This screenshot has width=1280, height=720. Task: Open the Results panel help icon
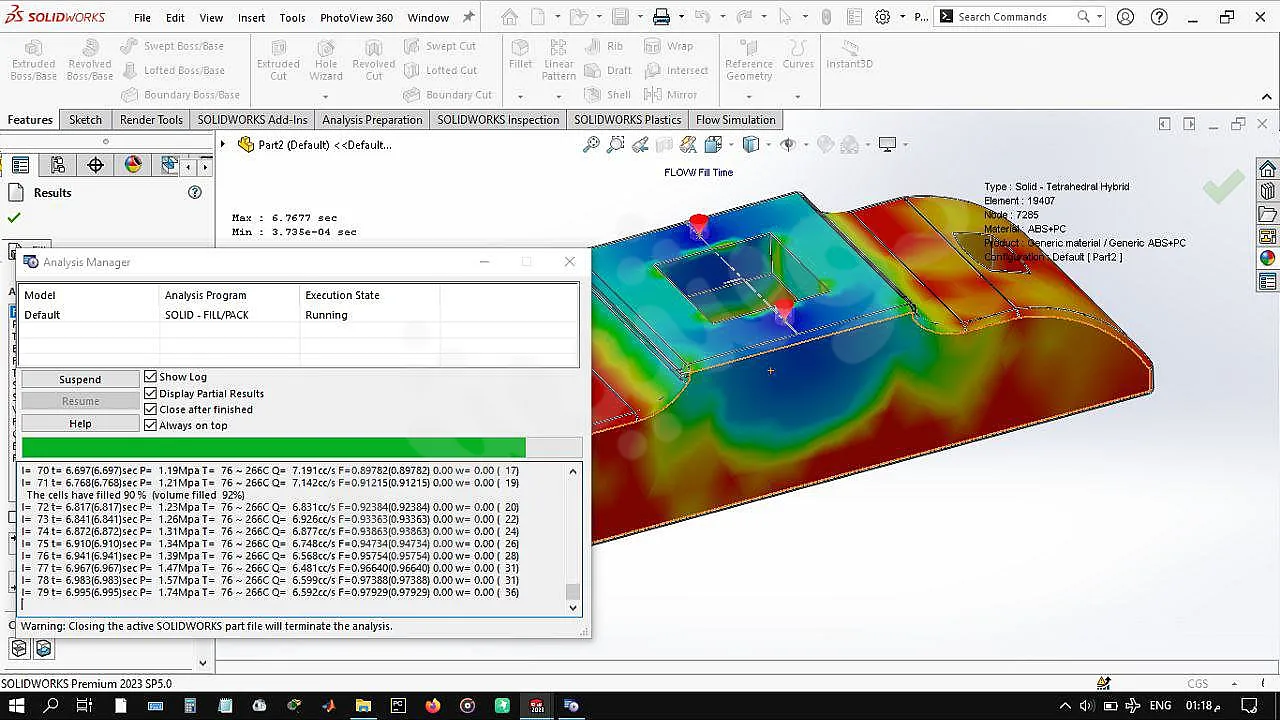[195, 193]
